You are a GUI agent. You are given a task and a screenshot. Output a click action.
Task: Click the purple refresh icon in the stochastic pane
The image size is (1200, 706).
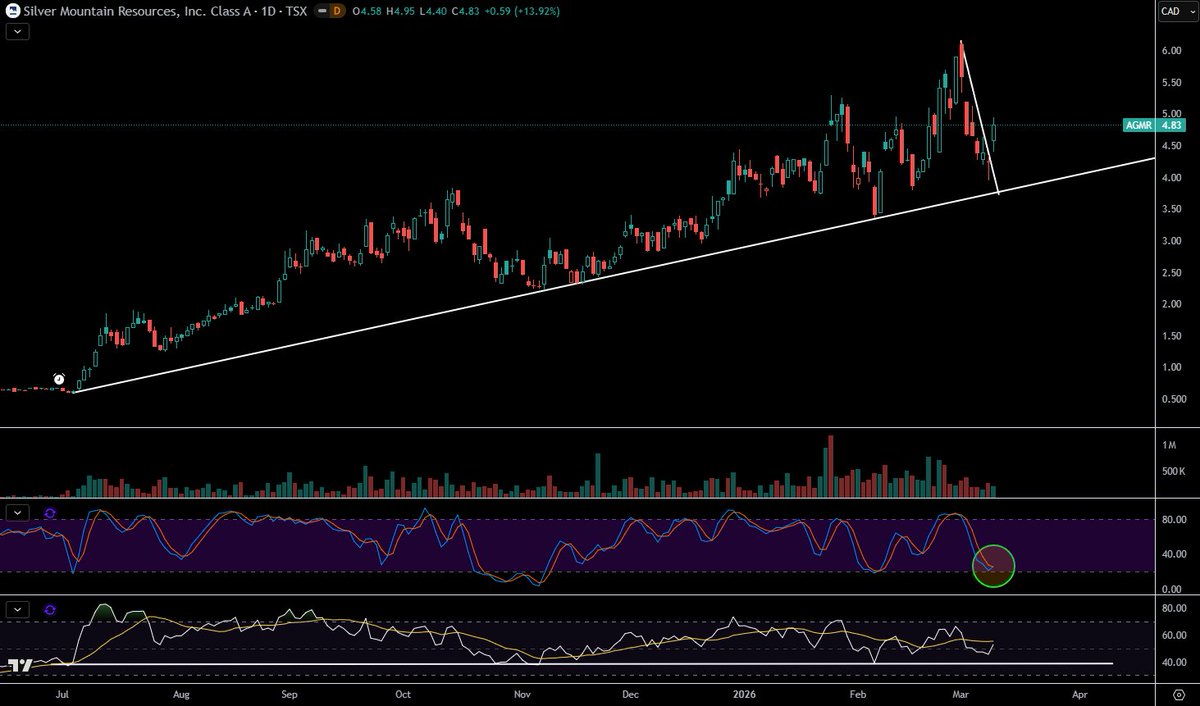point(50,512)
